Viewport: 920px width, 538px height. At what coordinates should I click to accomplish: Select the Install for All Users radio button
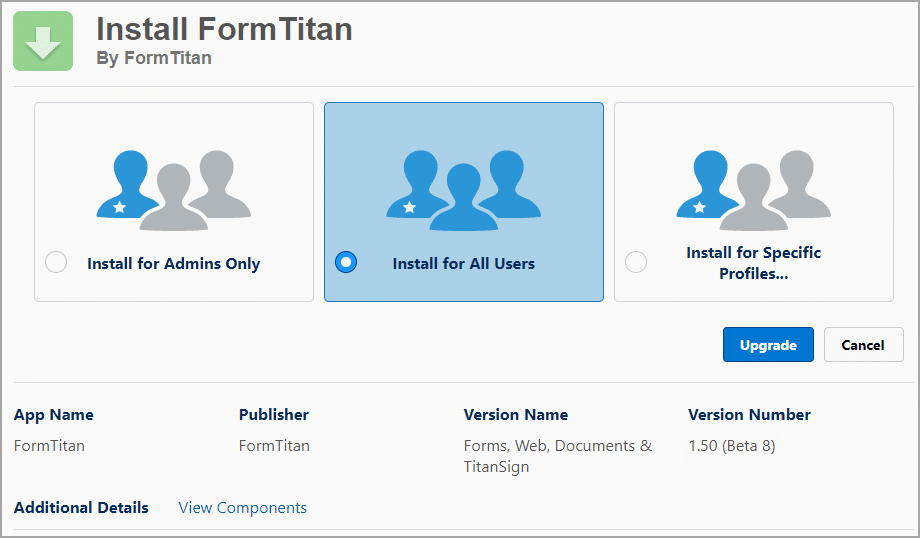pos(346,262)
